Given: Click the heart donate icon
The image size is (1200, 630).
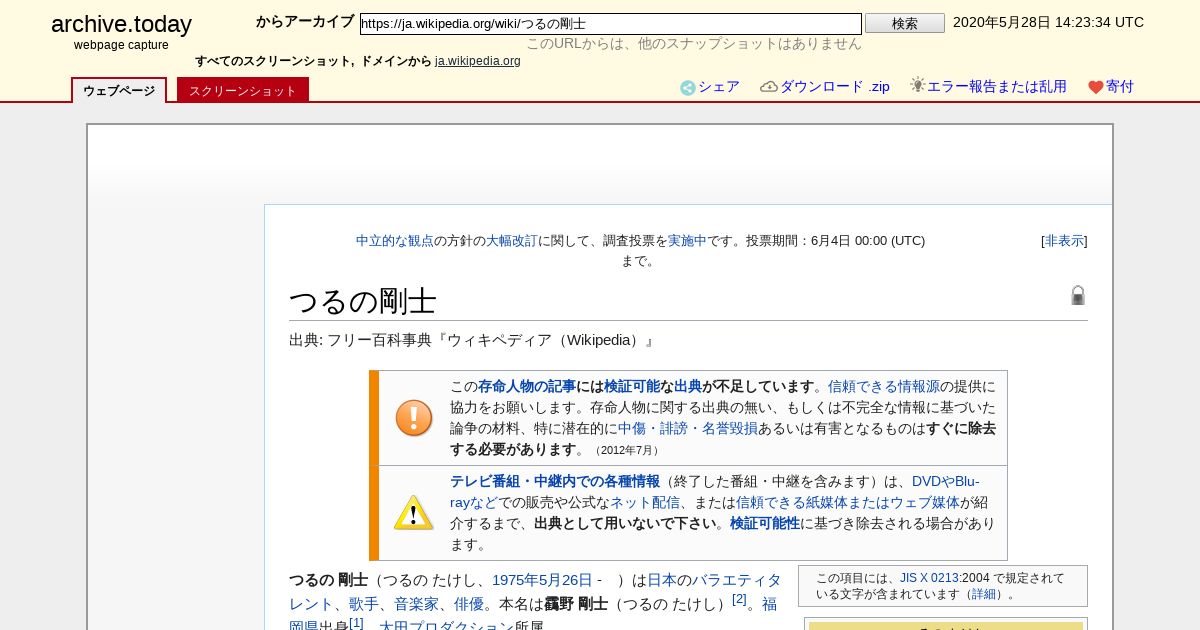Looking at the screenshot, I should coord(1096,88).
